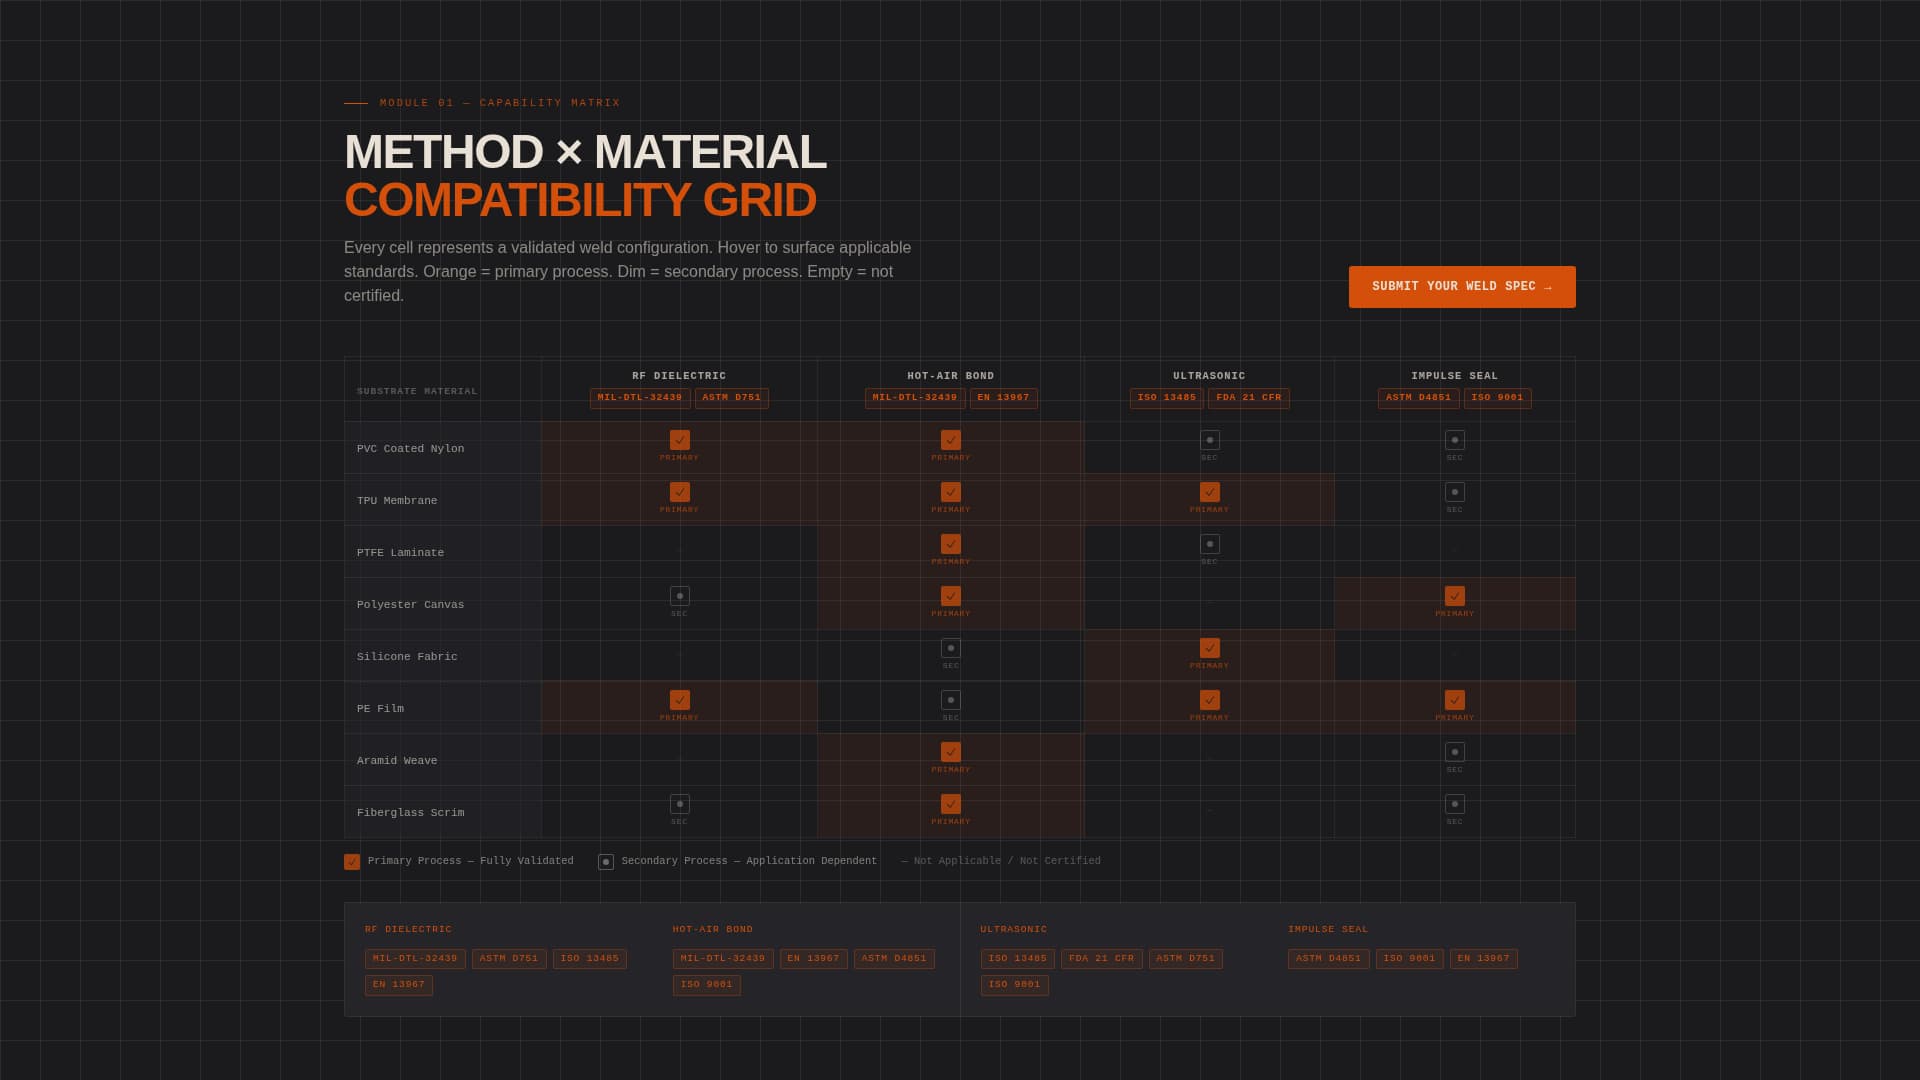Click the Secondary Process legend indicator
Screen dimensions: 1920x1080
(x=606, y=861)
